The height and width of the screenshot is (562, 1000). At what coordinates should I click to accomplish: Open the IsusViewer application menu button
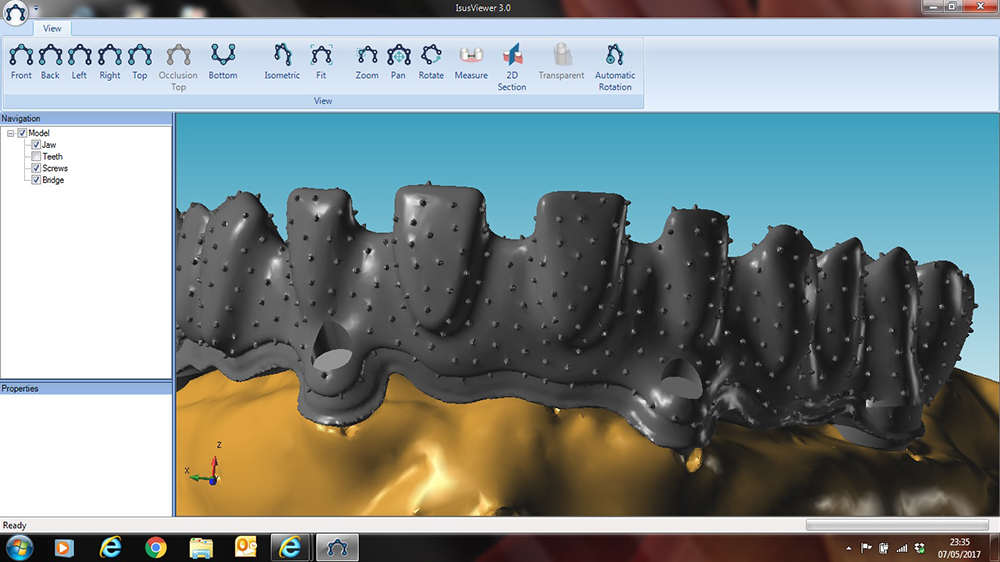(x=14, y=13)
